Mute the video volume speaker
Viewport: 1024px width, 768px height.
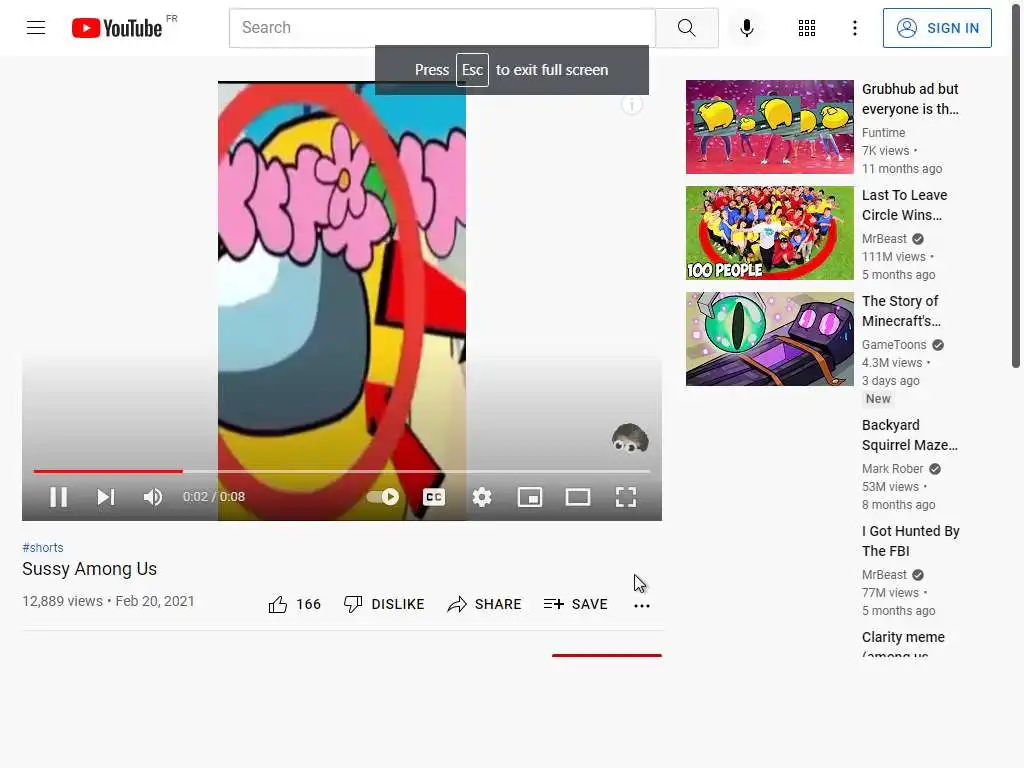pos(153,497)
